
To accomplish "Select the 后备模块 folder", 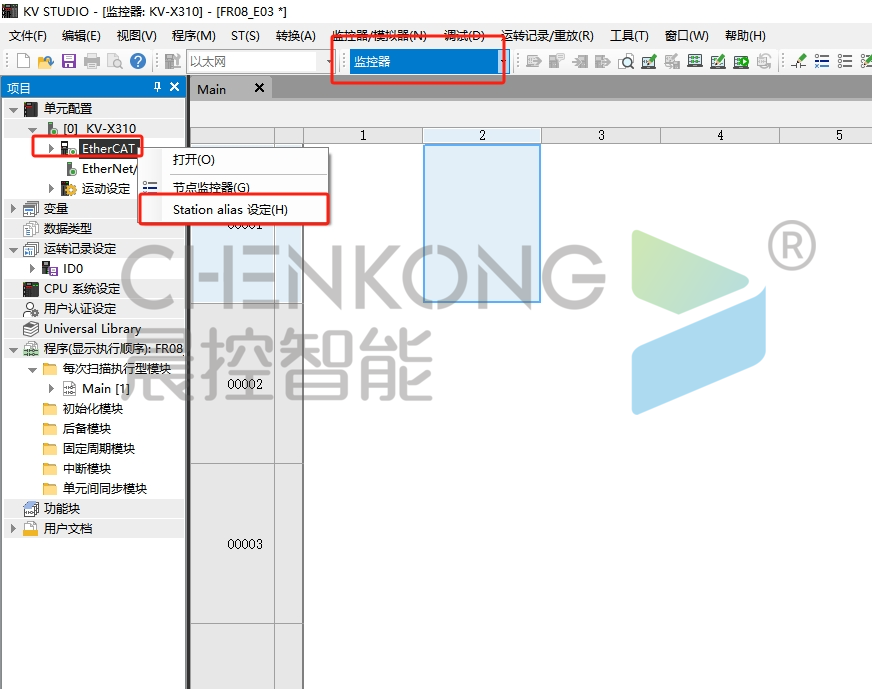I will pos(87,429).
